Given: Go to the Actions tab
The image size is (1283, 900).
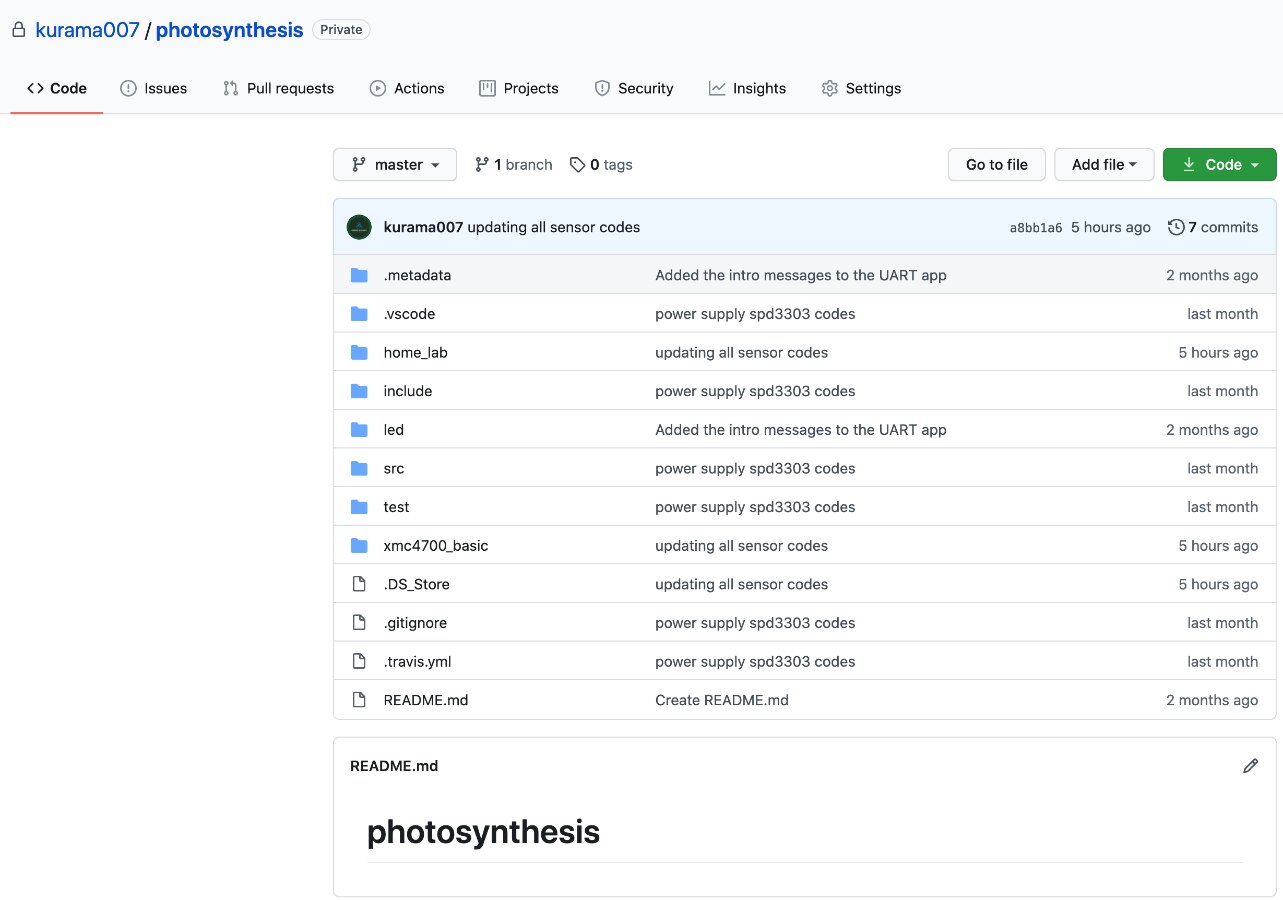Looking at the screenshot, I should (x=407, y=88).
